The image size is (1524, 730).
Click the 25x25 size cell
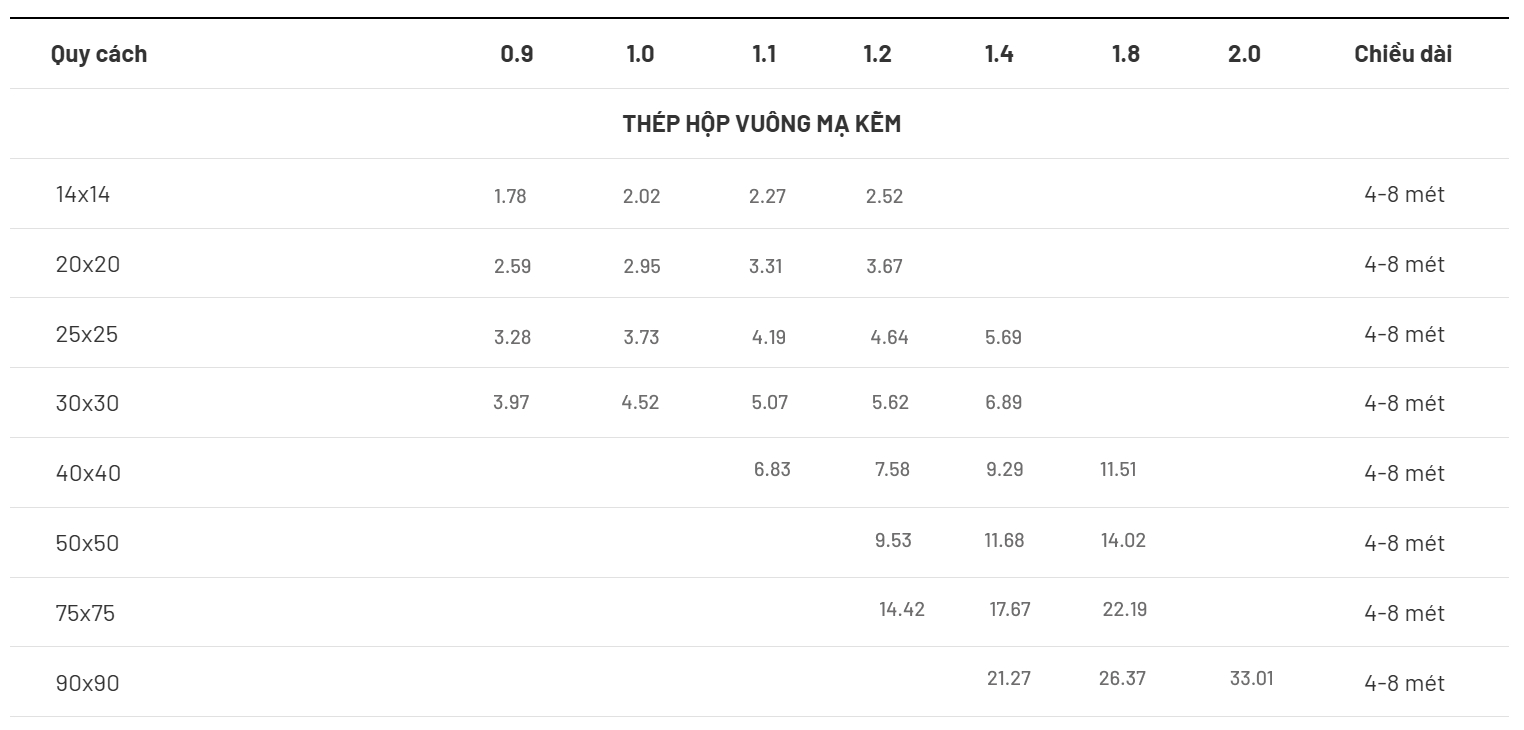[87, 334]
